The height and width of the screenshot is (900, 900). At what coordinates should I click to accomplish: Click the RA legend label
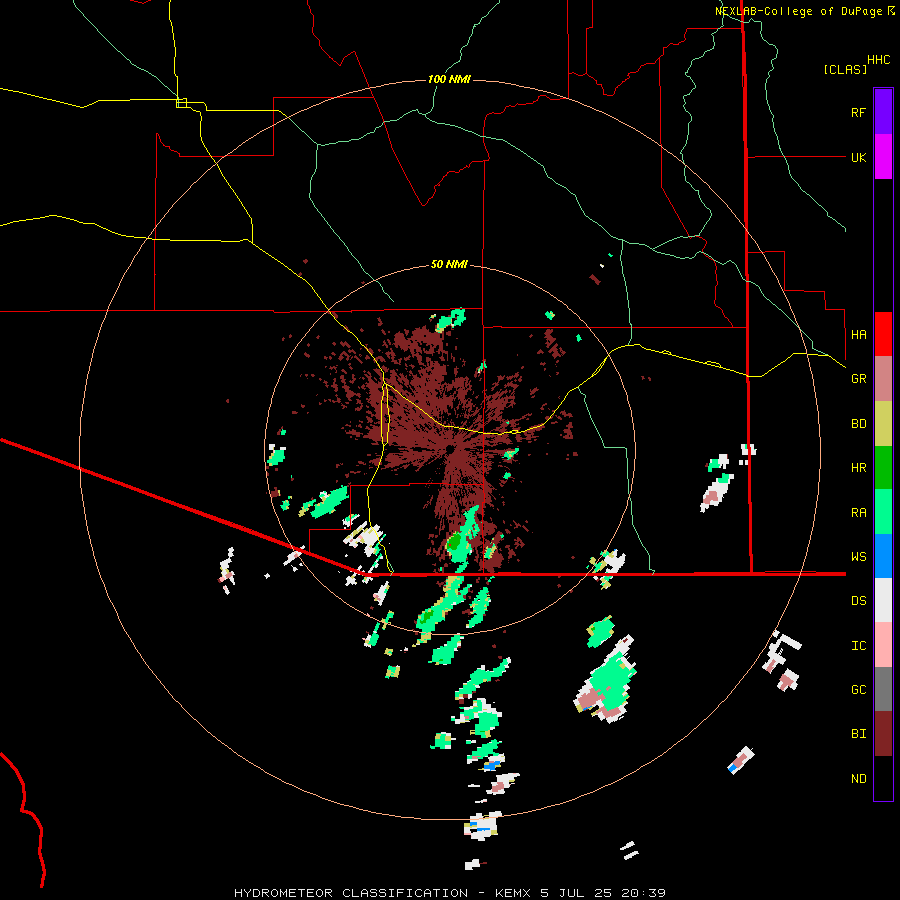point(858,513)
